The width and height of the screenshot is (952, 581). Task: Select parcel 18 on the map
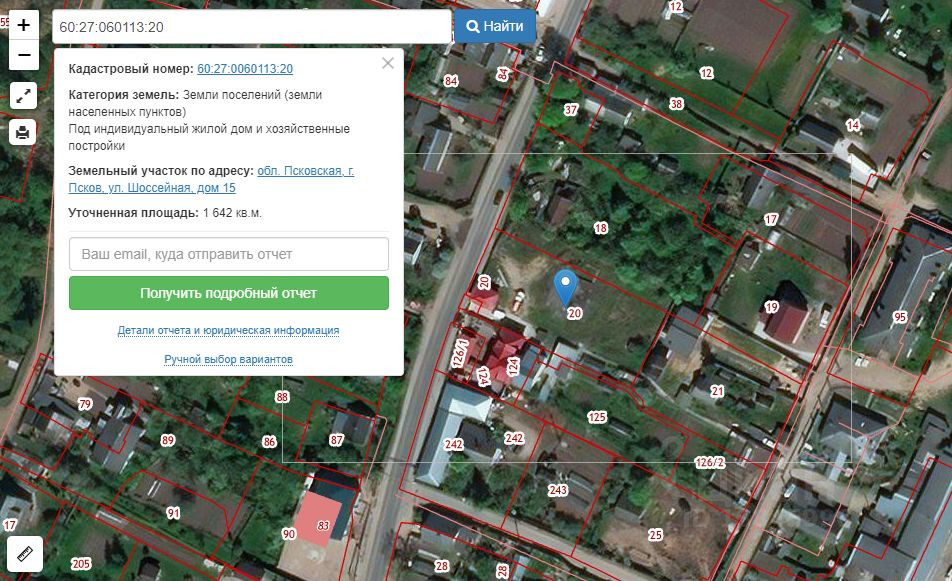(x=600, y=228)
